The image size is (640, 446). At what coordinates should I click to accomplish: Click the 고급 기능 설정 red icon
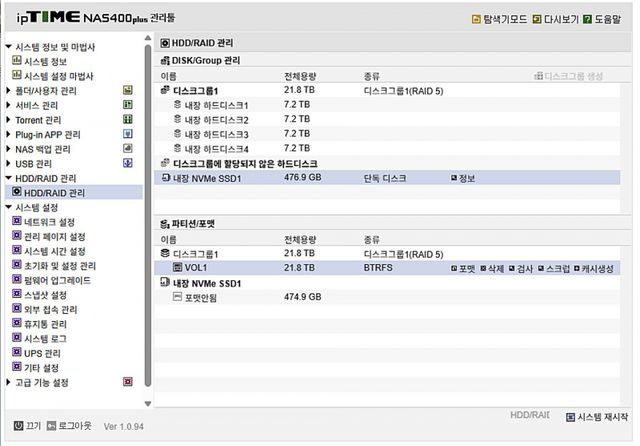(x=128, y=382)
